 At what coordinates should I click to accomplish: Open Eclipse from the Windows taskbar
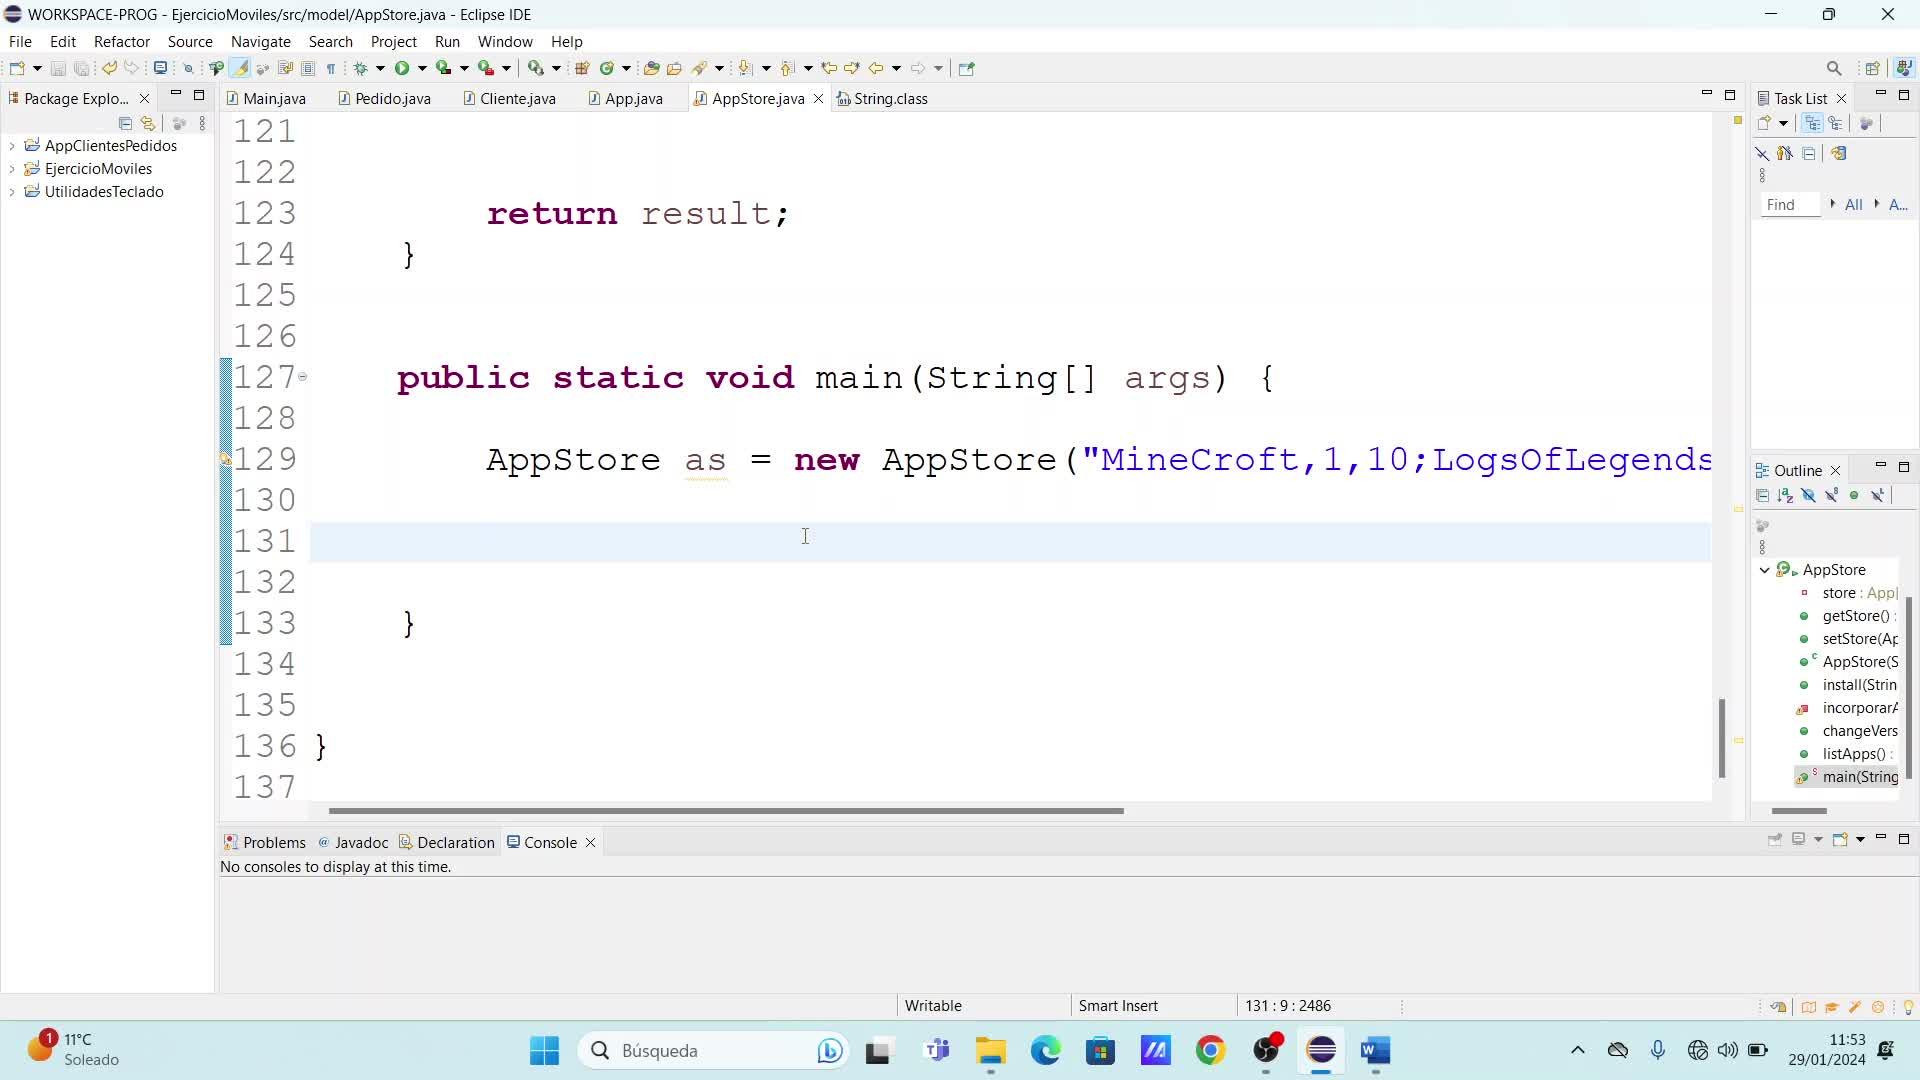[1321, 1050]
